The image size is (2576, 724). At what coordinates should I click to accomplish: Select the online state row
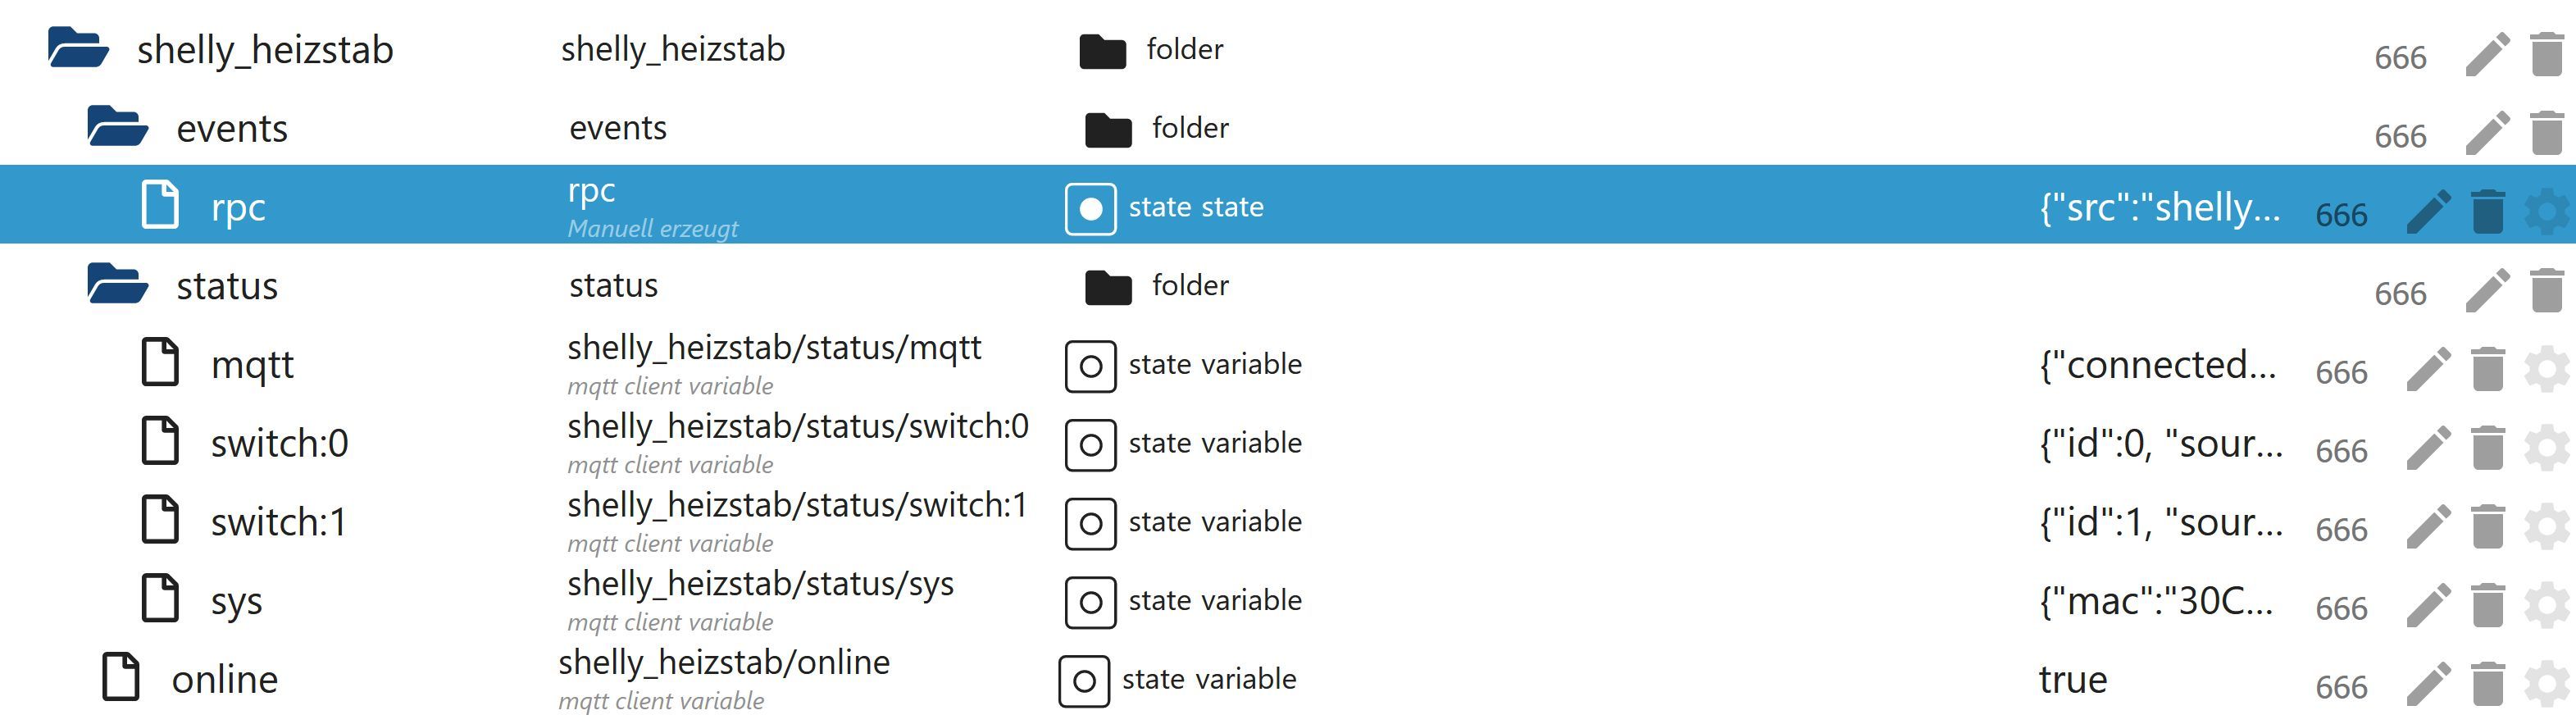[x=224, y=680]
